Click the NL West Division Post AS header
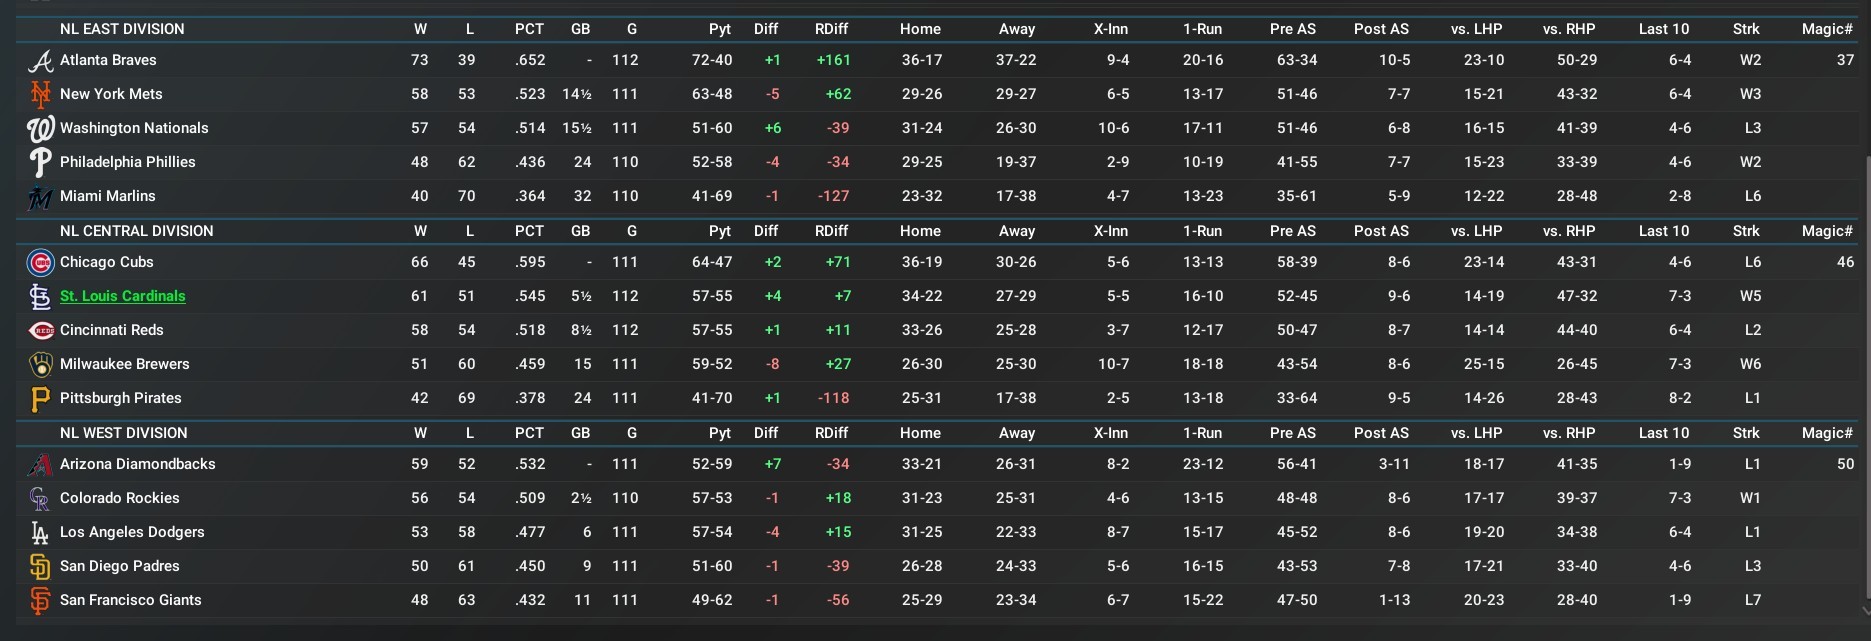Image resolution: width=1871 pixels, height=641 pixels. coord(1381,433)
